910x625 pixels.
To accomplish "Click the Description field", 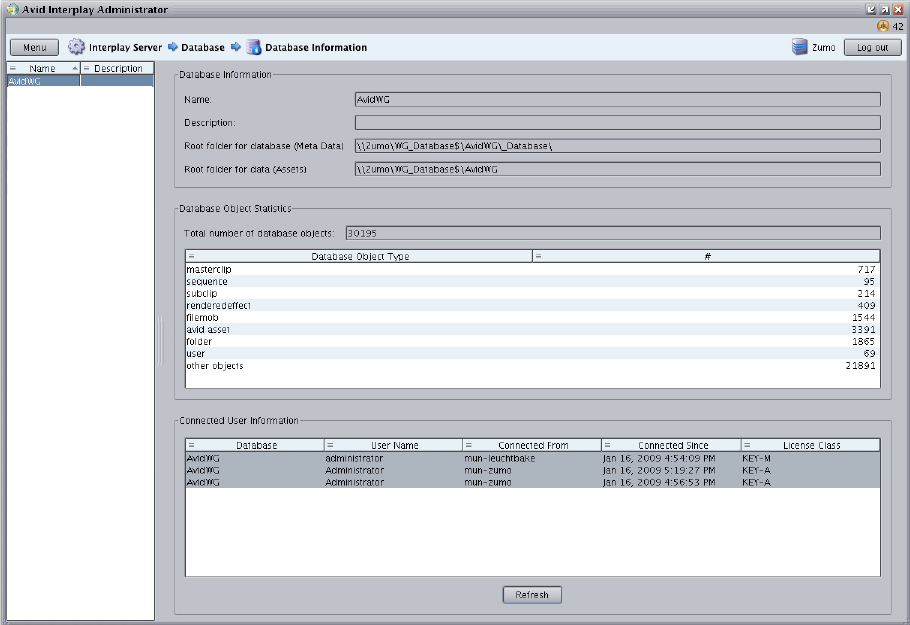I will [618, 122].
